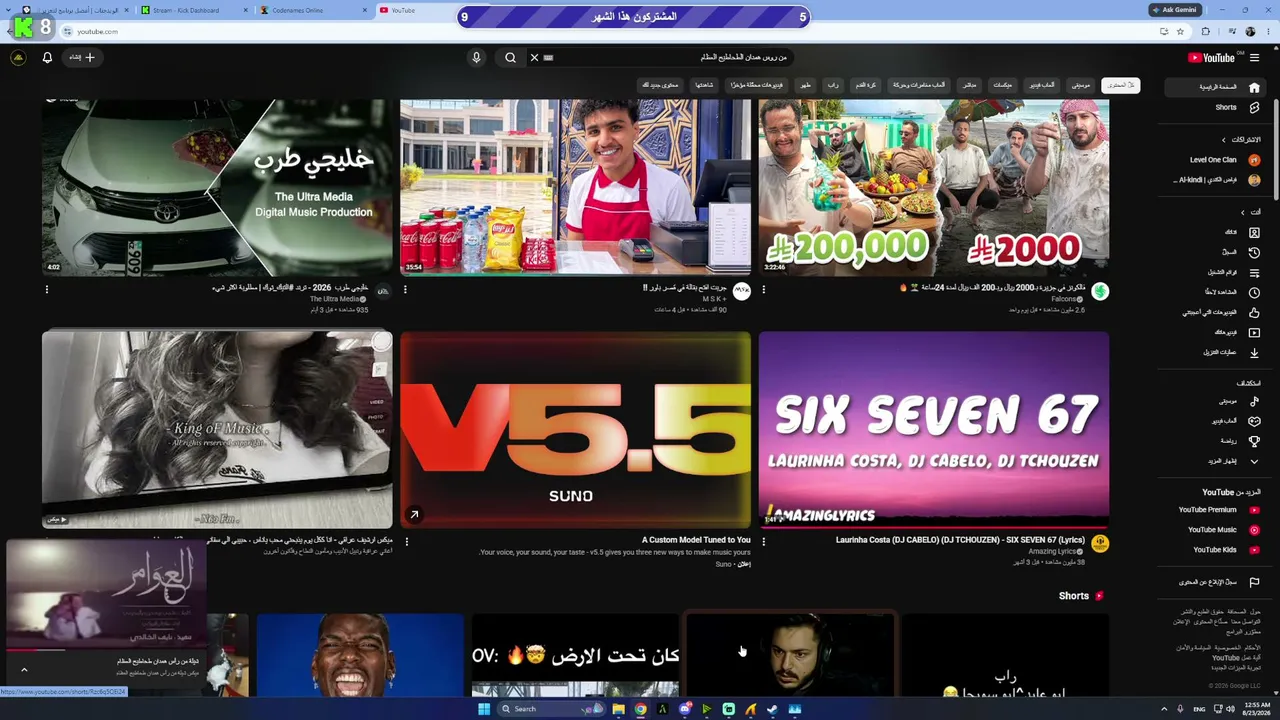Viewport: 1280px width, 720px height.
Task: Select the Music (موسيقى) filter chip
Action: tap(1081, 85)
